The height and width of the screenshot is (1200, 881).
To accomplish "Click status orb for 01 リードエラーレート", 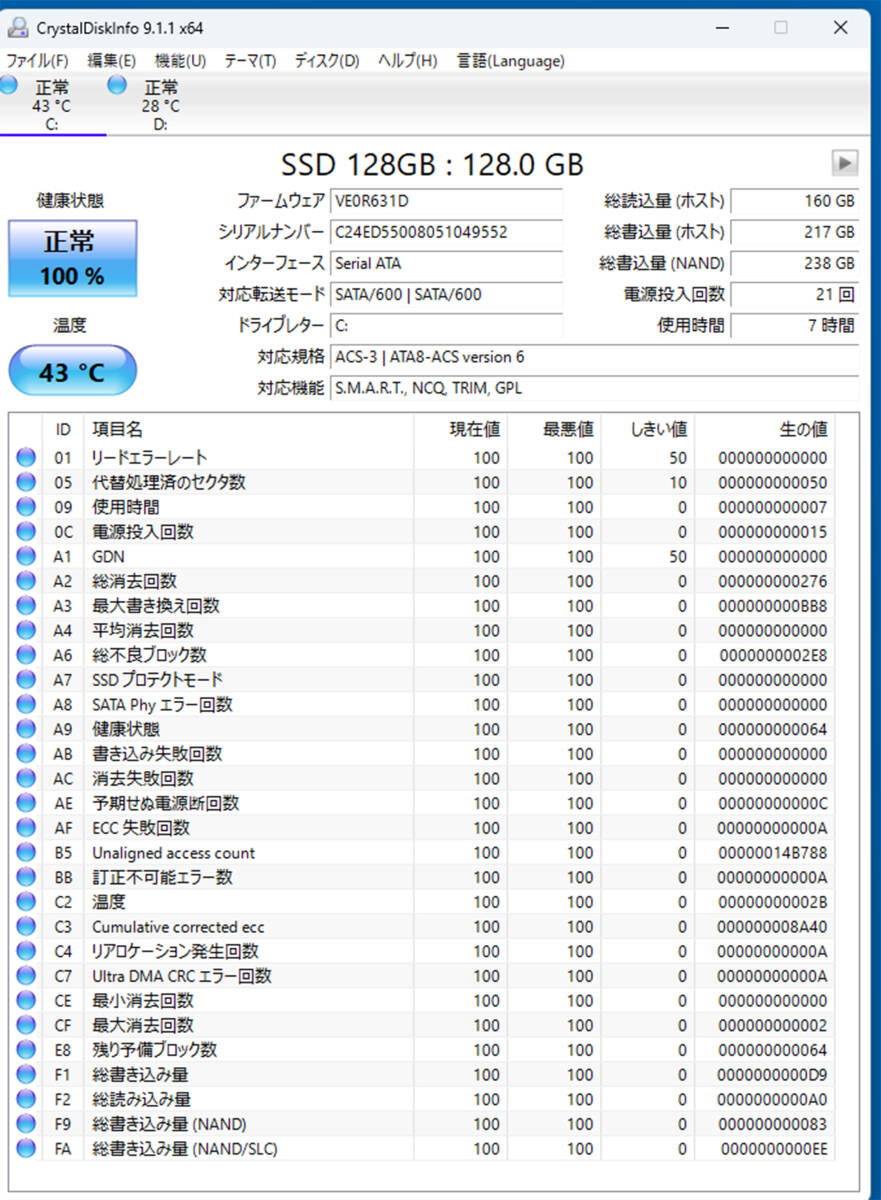I will tap(26, 458).
